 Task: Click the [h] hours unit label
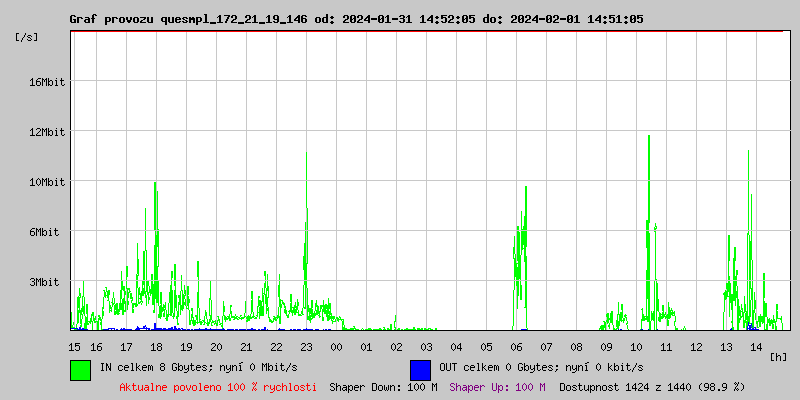(778, 356)
